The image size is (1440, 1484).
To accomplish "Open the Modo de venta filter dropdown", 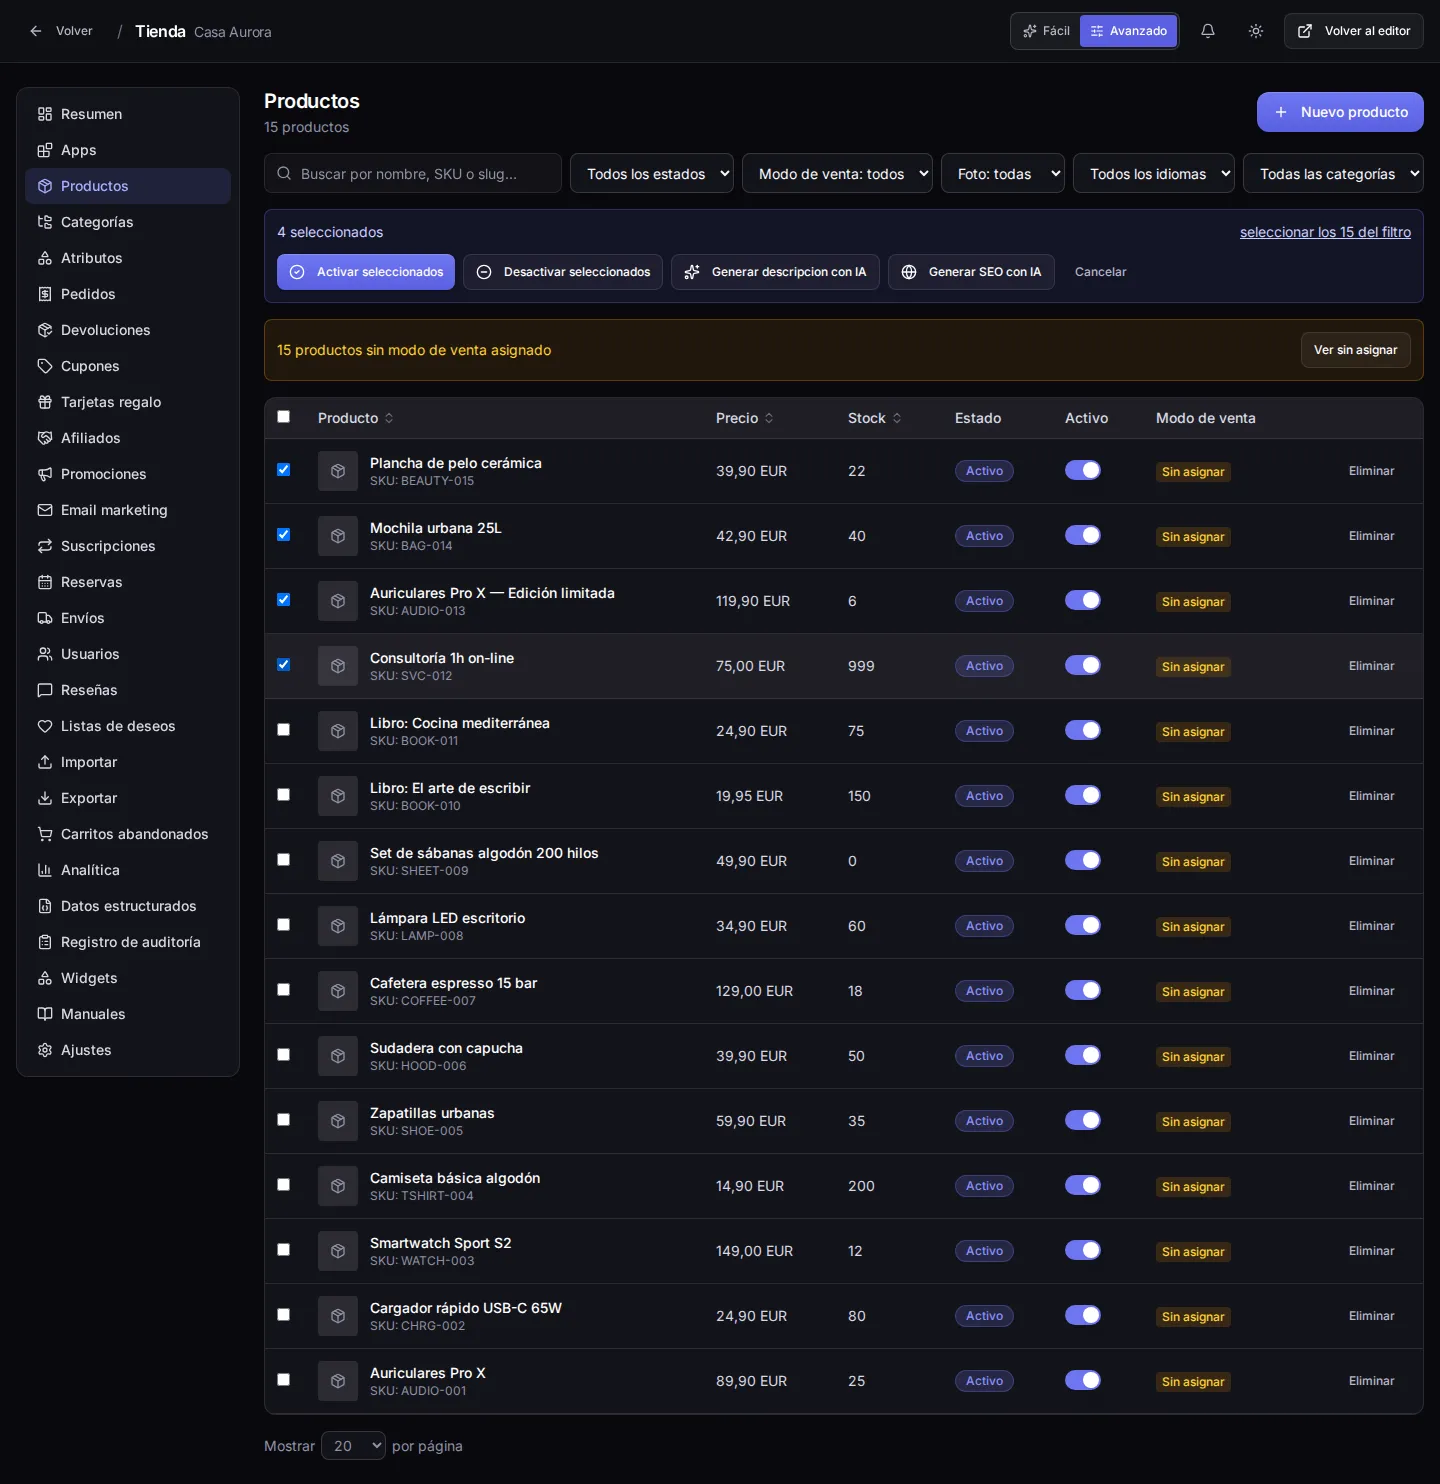I will (837, 173).
